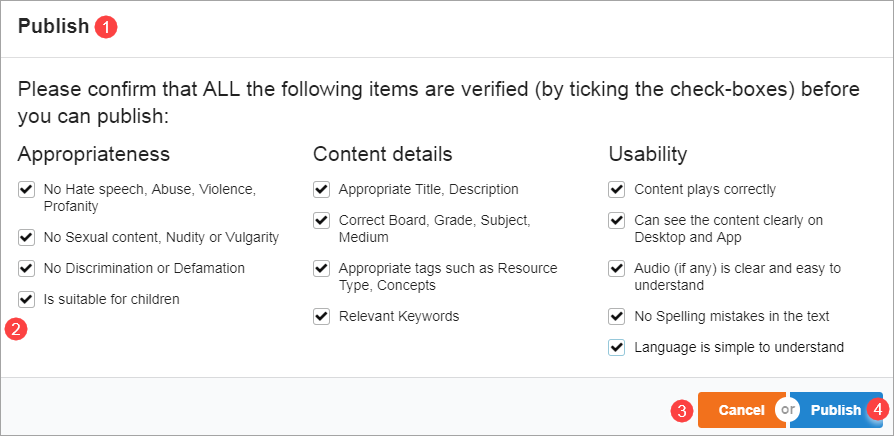894x436 pixels.
Task: Untick Audio is clear checkbox
Action: coord(617,268)
